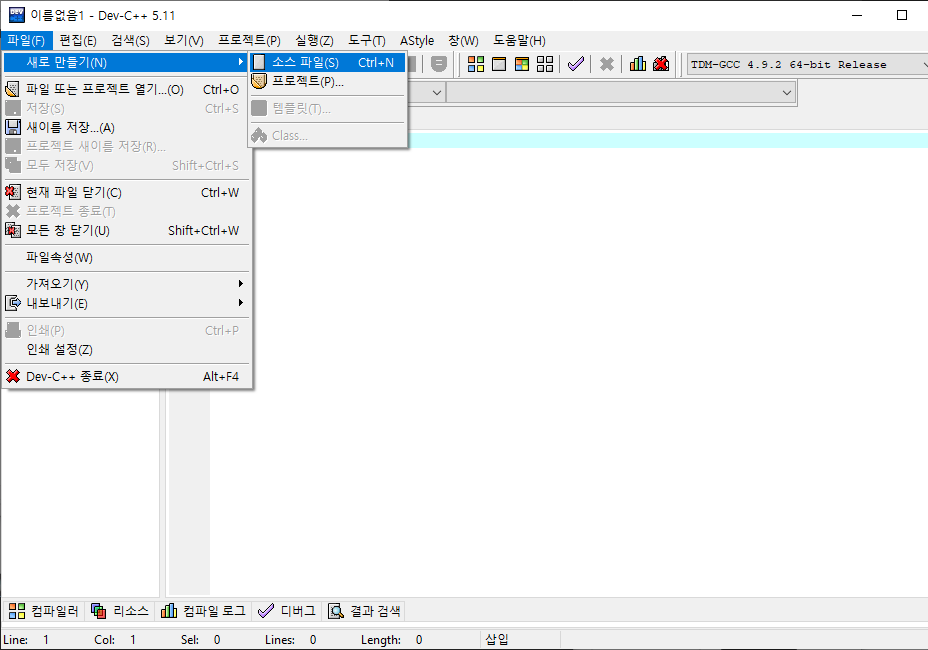Click the grayed Stop execution X icon
Screen dimensions: 928x650
coord(607,64)
